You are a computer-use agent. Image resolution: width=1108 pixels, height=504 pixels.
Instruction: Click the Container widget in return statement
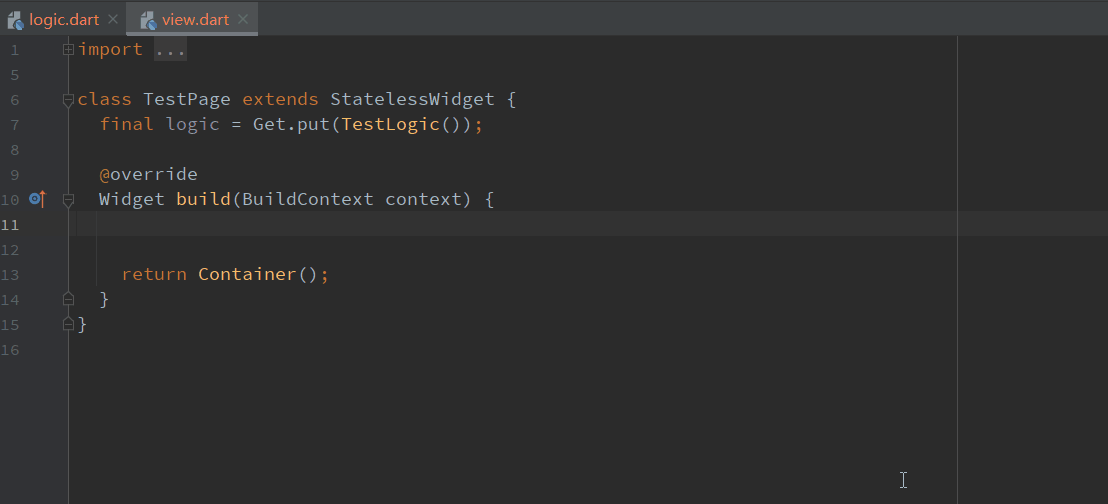247,274
